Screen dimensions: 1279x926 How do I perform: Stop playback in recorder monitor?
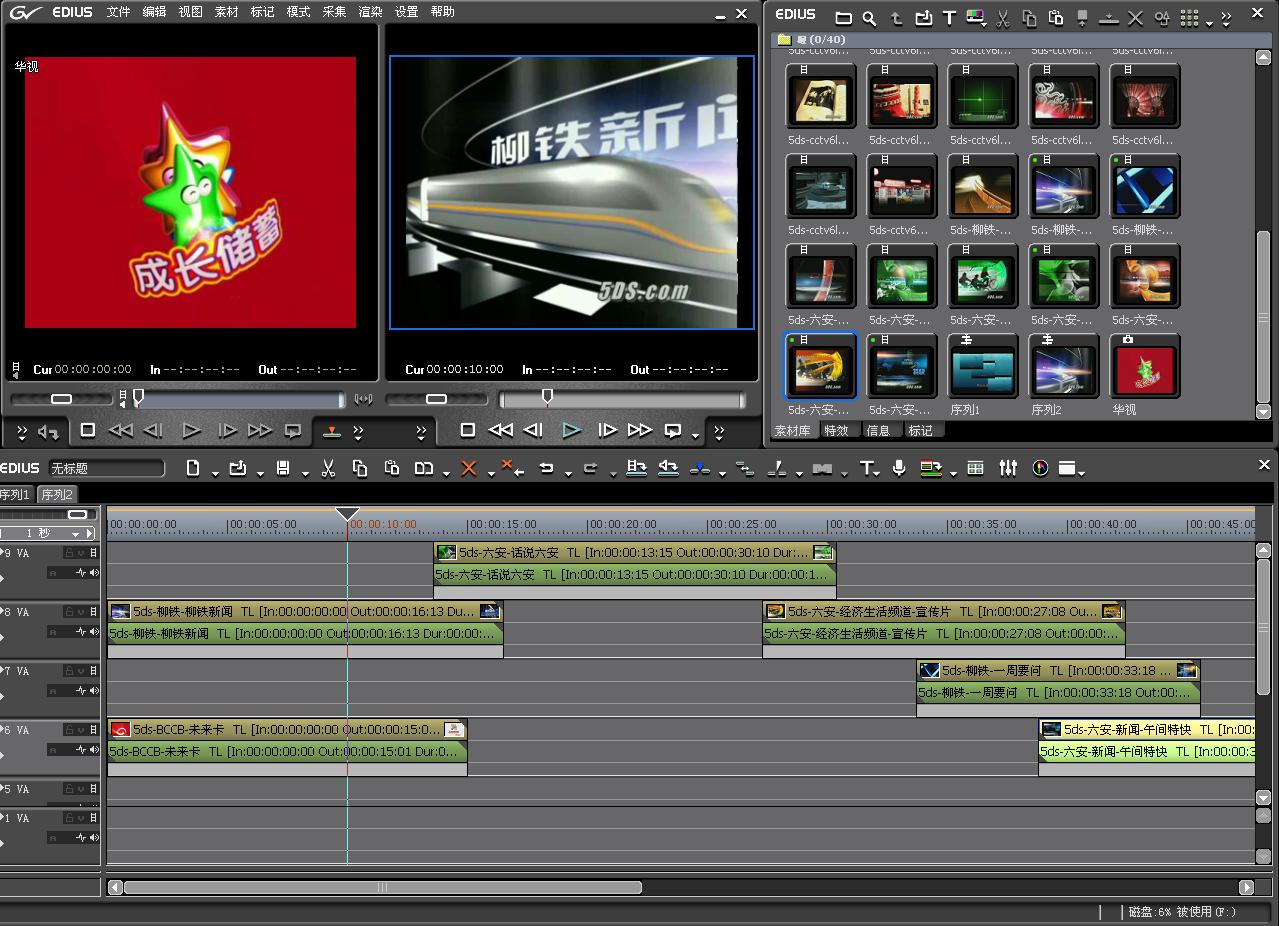(x=467, y=430)
